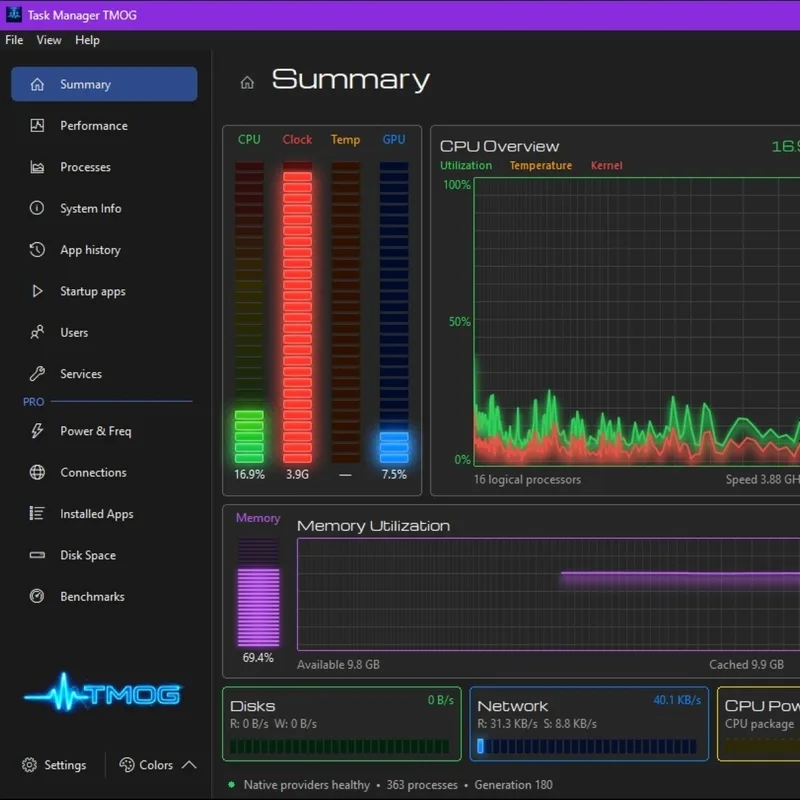
Task: Click the orange Temp bar meter
Action: point(346,312)
